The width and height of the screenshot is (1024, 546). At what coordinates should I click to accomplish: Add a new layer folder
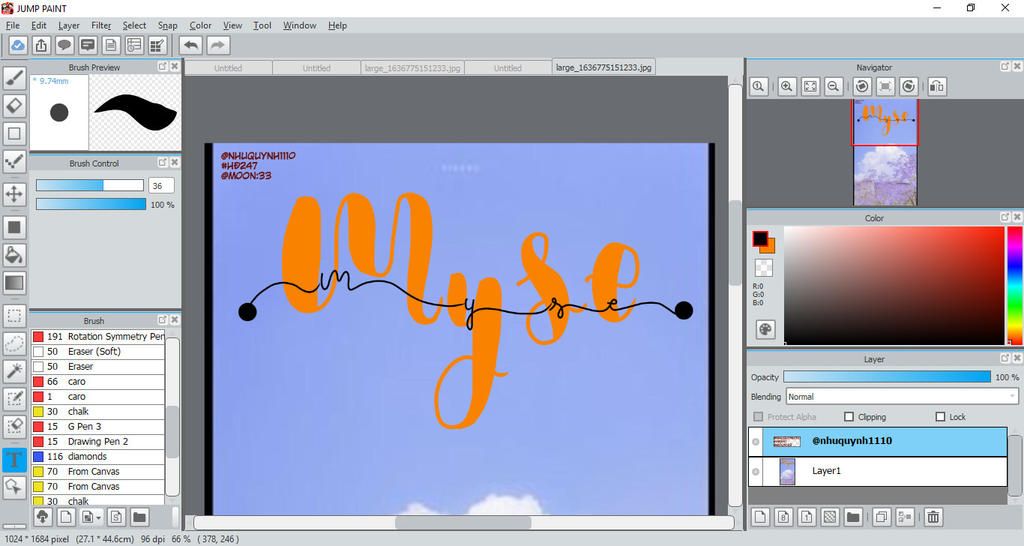pos(852,517)
